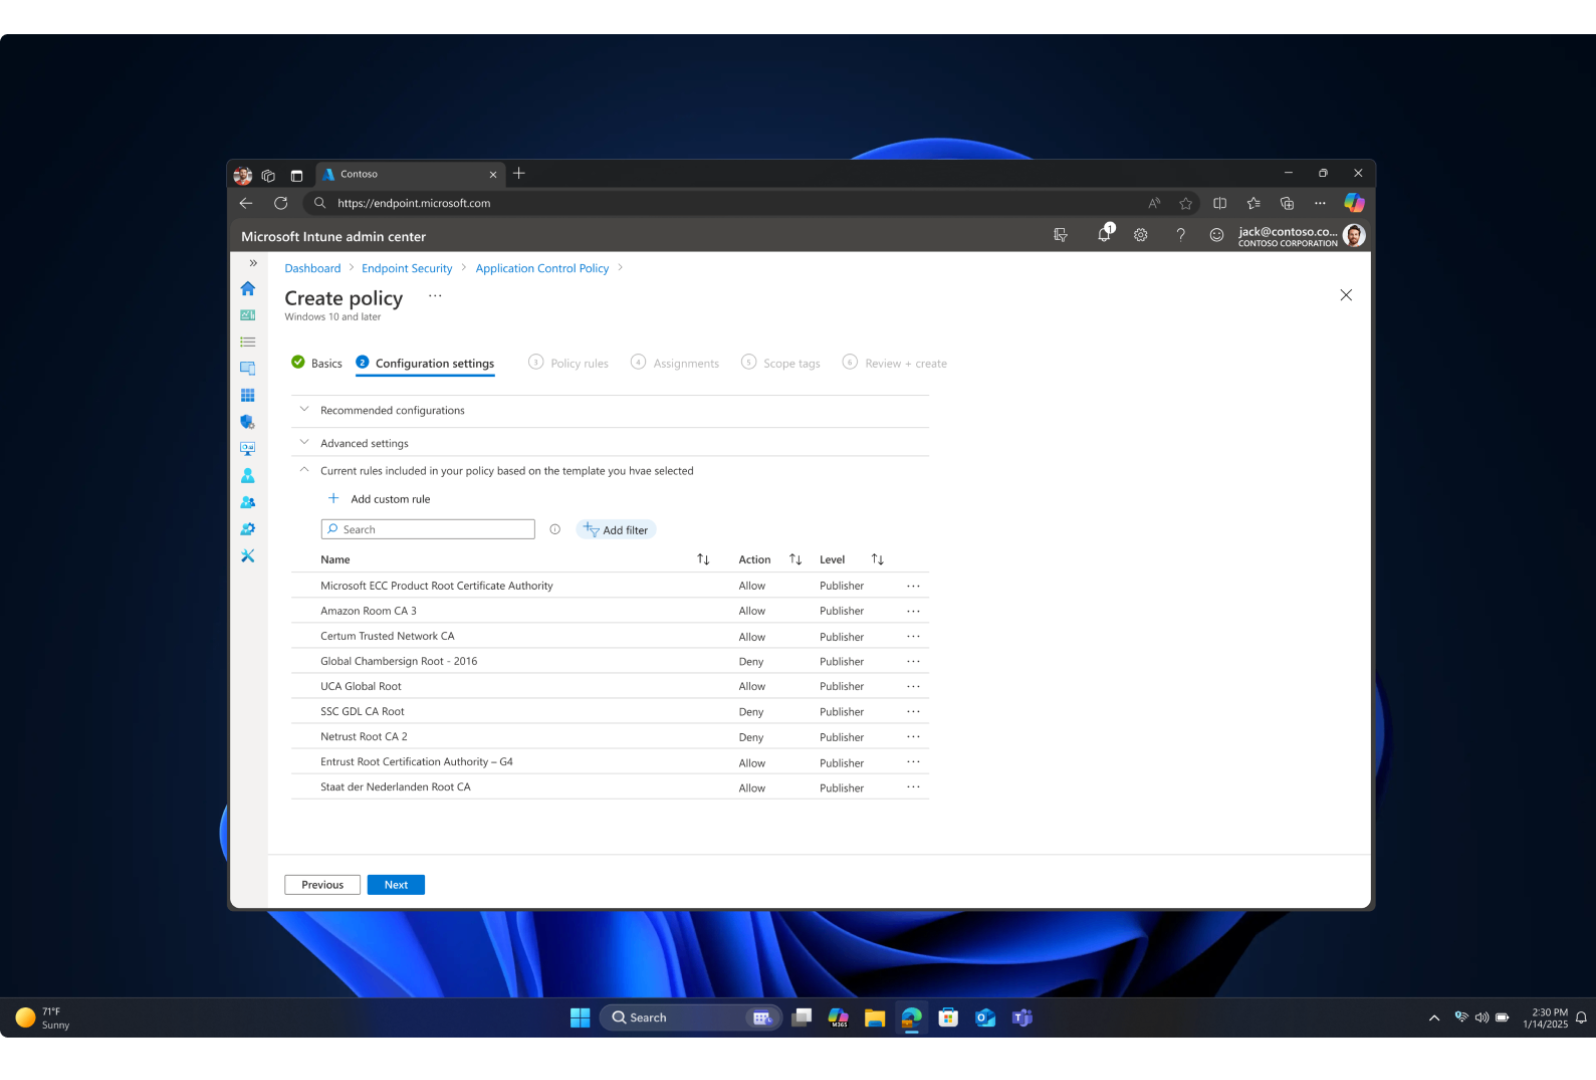1596x1080 pixels.
Task: Click the Copilot icon in Edge toolbar
Action: point(1354,203)
